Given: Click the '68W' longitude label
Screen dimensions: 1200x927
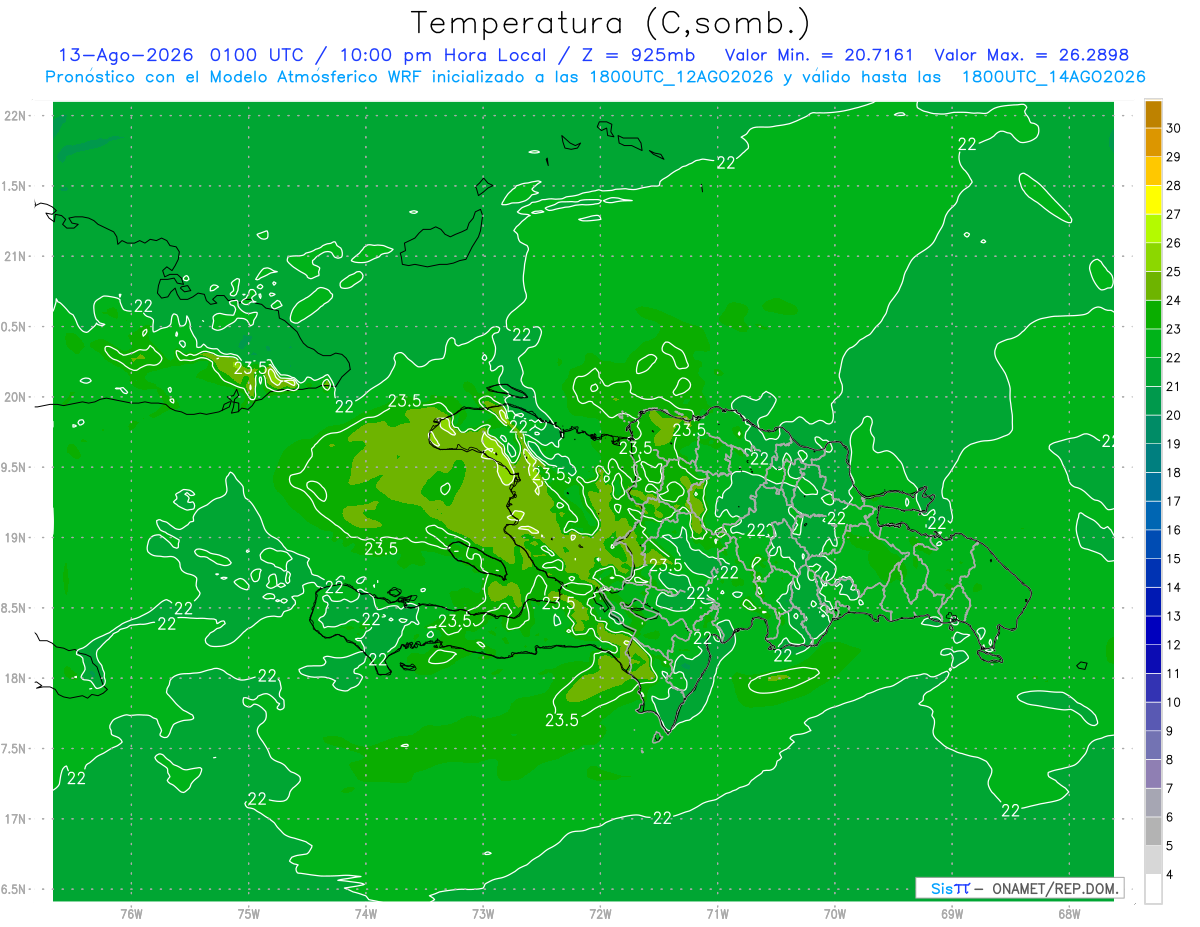Looking at the screenshot, I should pyautogui.click(x=1069, y=914).
